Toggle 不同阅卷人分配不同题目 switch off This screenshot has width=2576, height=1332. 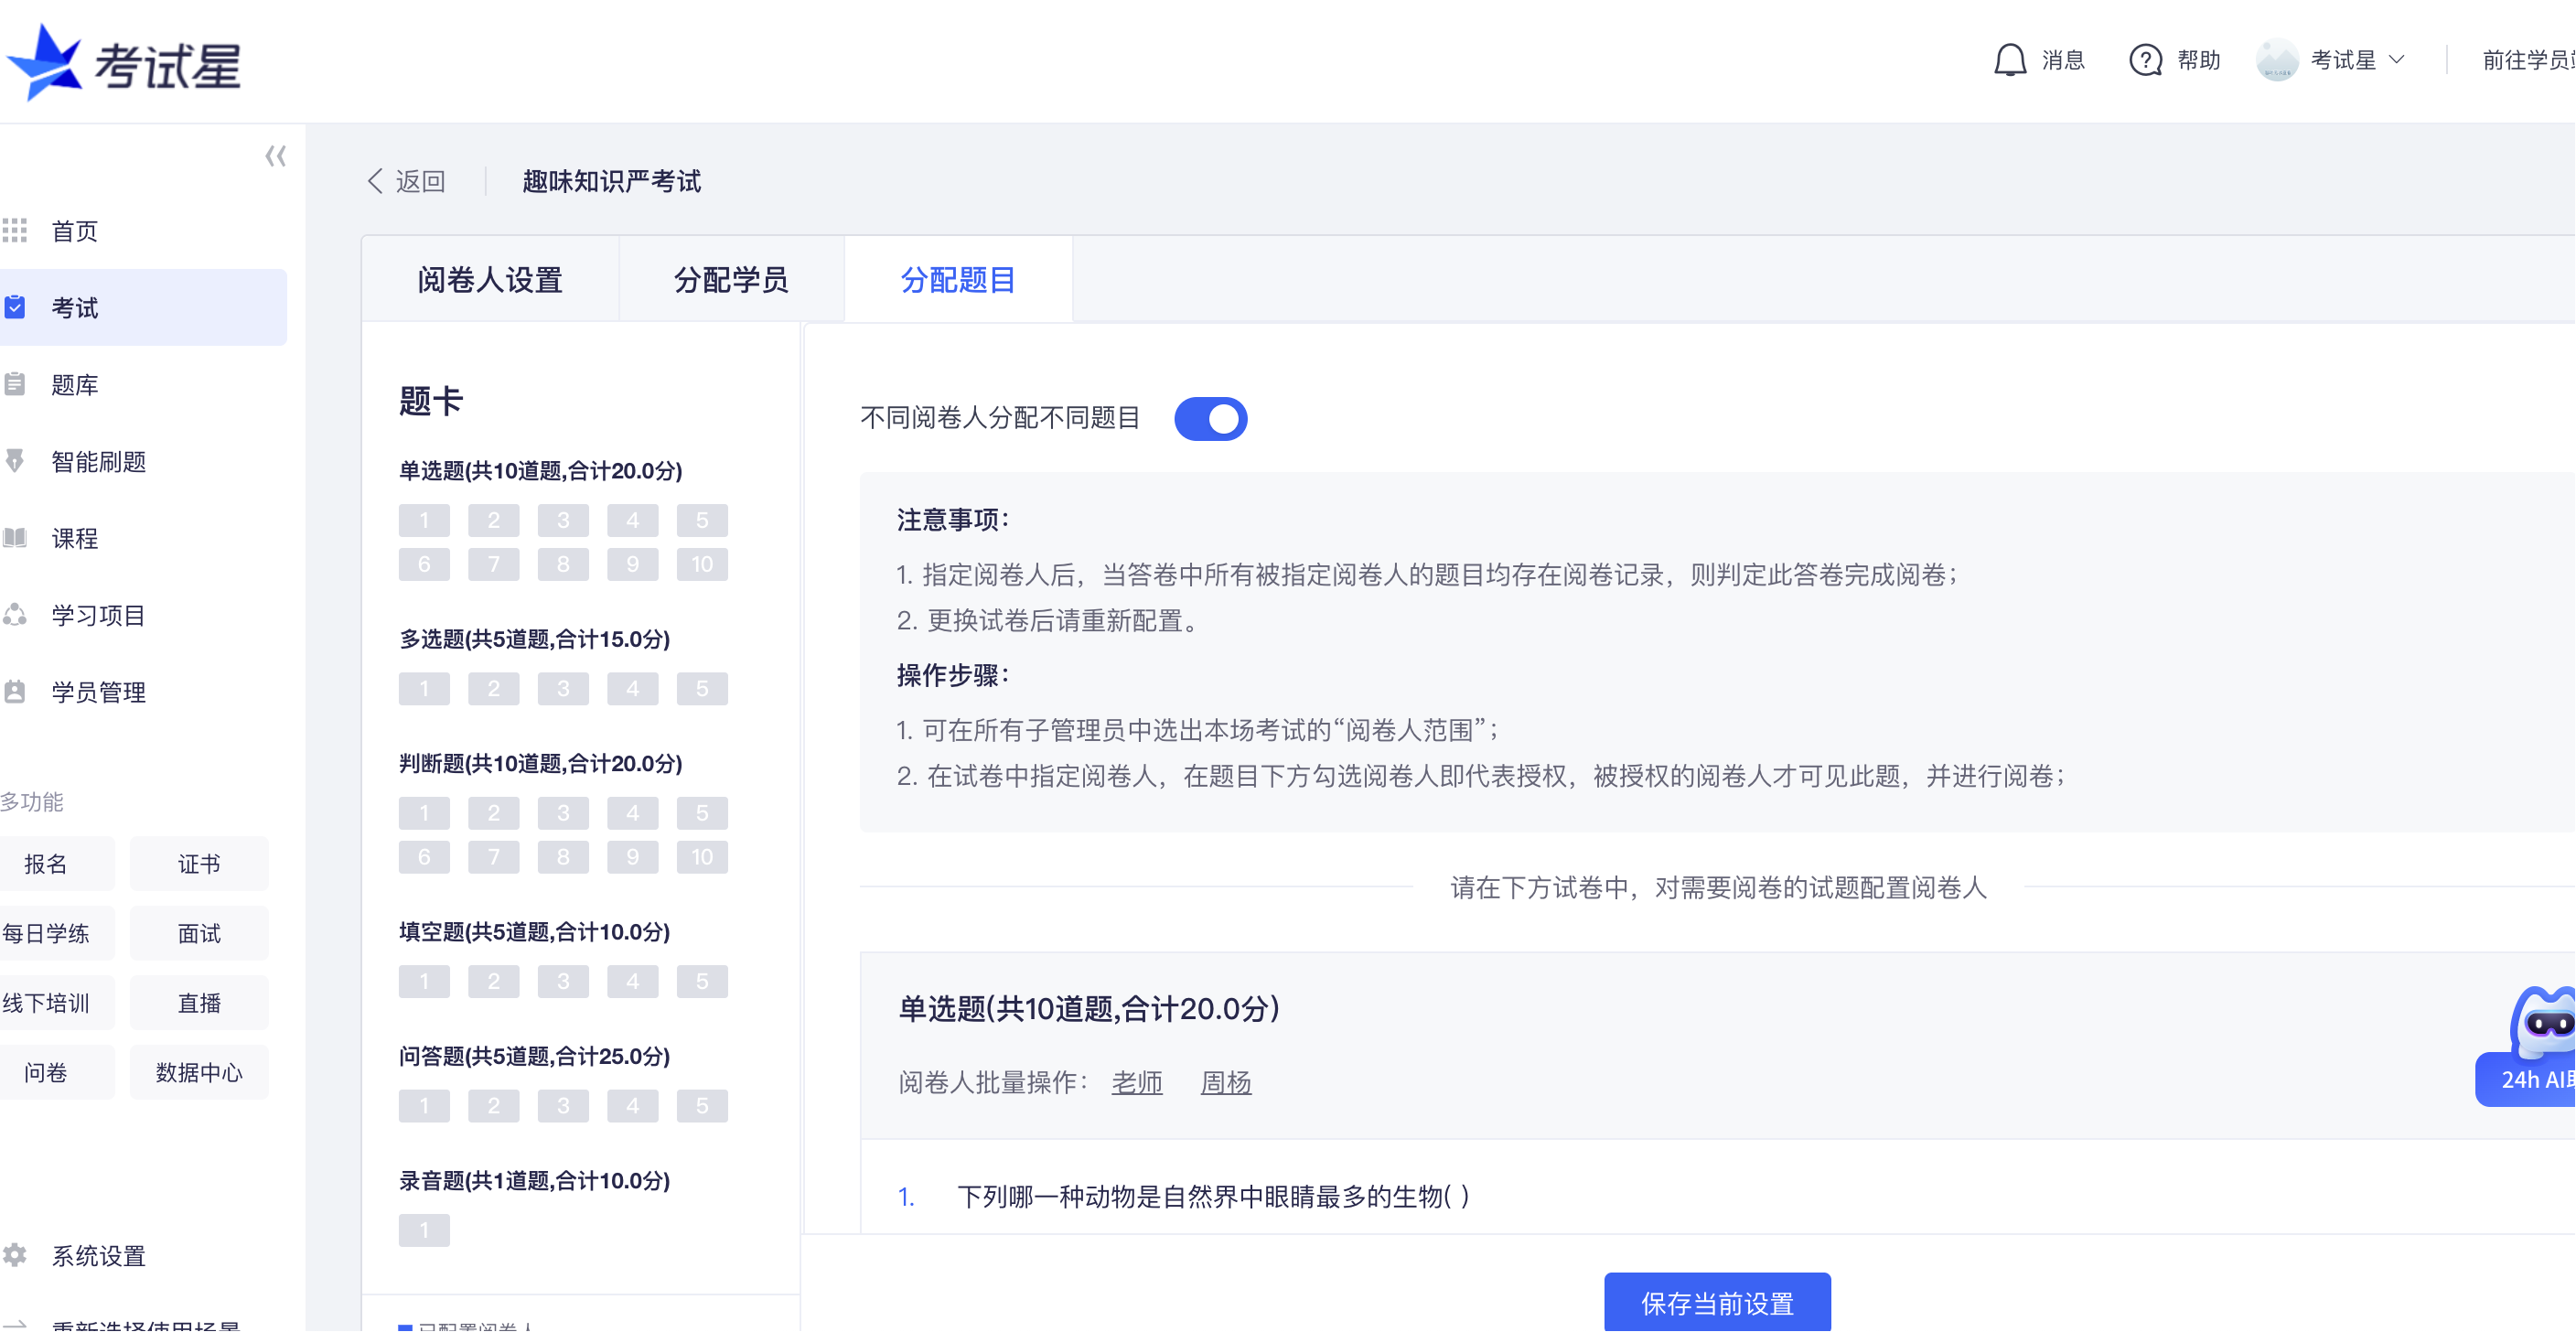point(1210,418)
